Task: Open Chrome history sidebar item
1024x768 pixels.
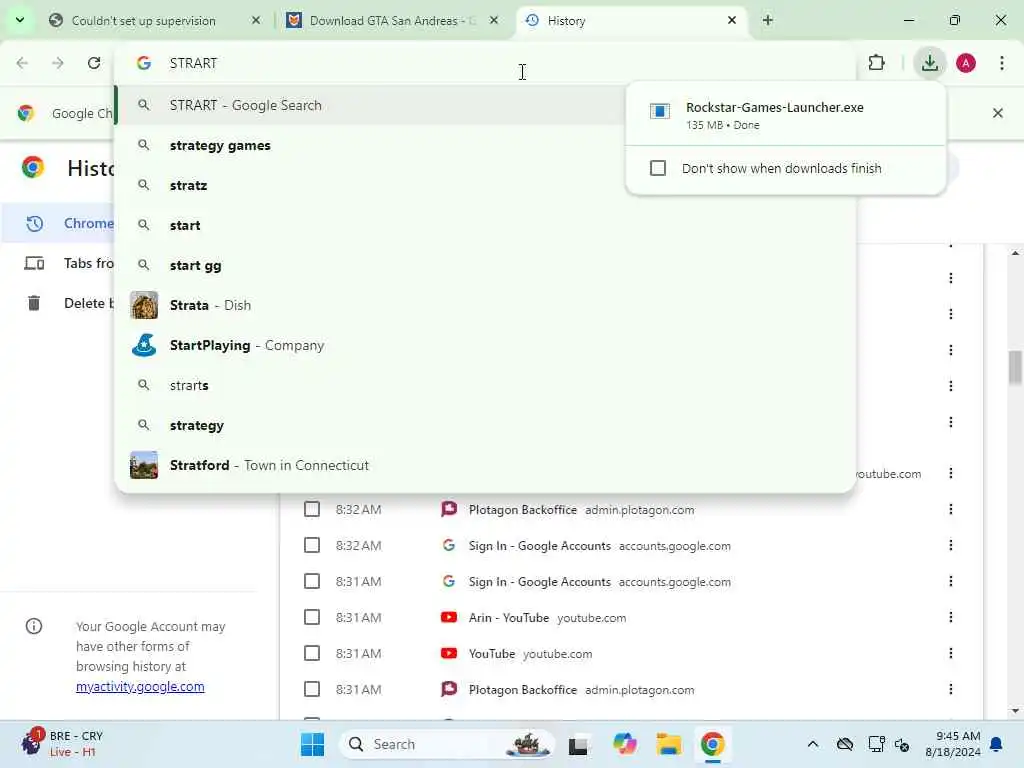Action: 59,223
